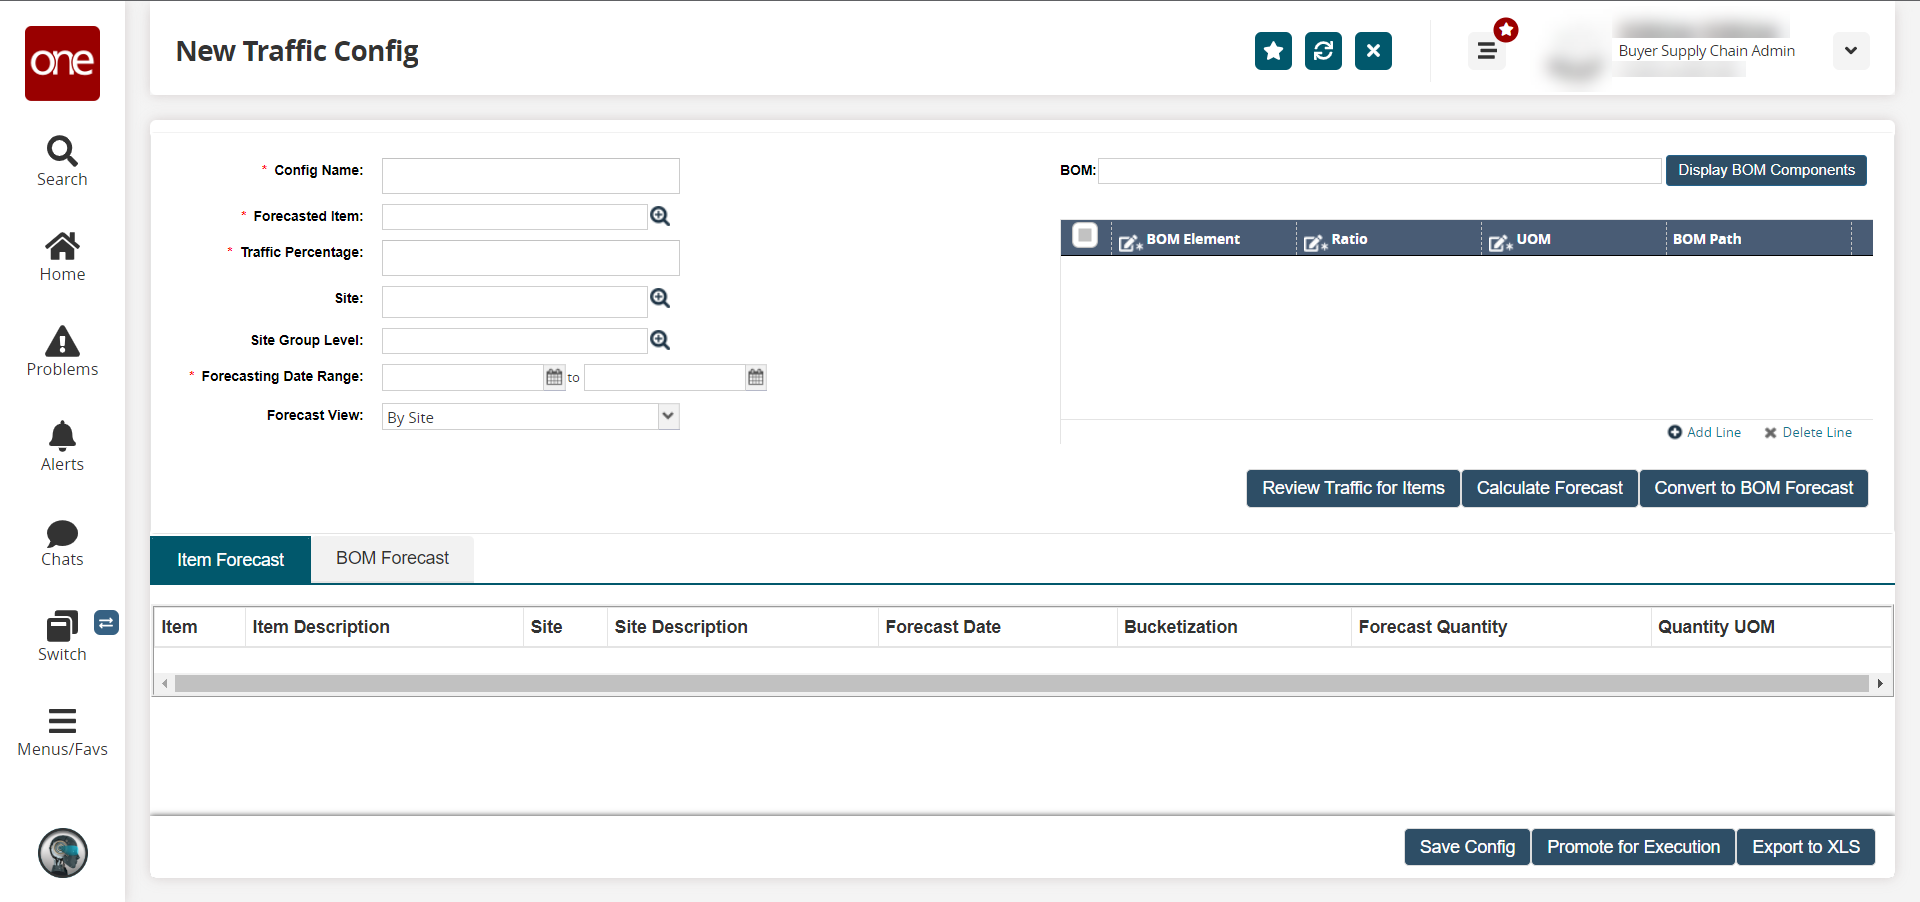
Task: Click the Forecast Date column header
Action: (x=997, y=627)
